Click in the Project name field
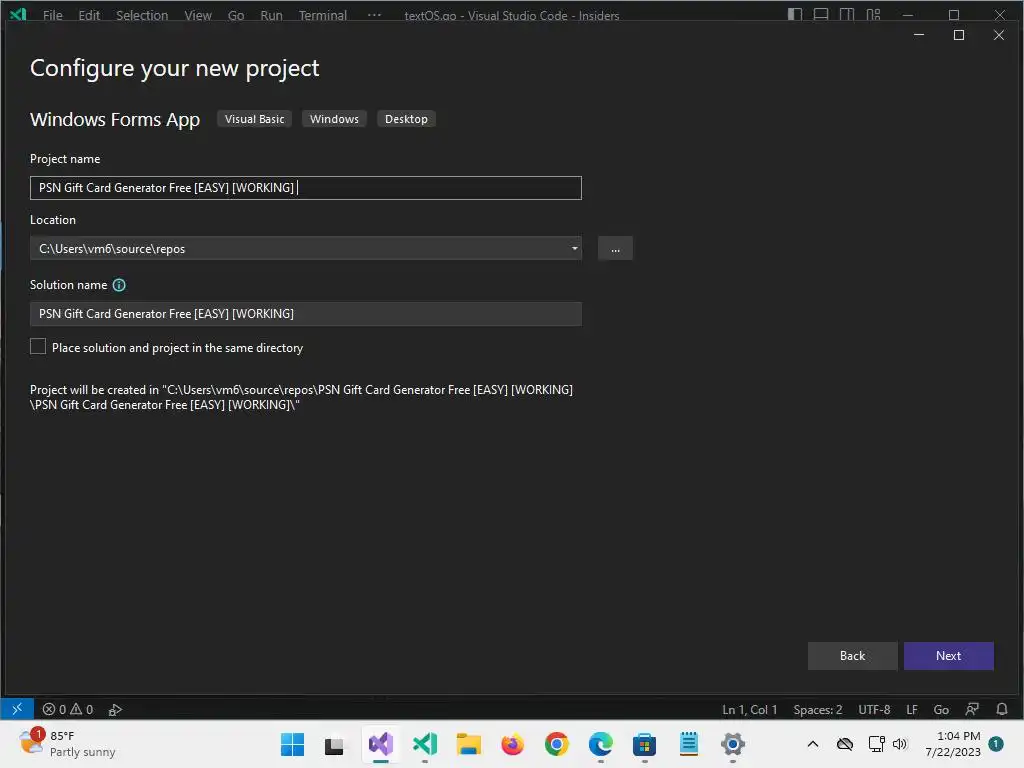Screen dimensions: 1024x768 306,188
